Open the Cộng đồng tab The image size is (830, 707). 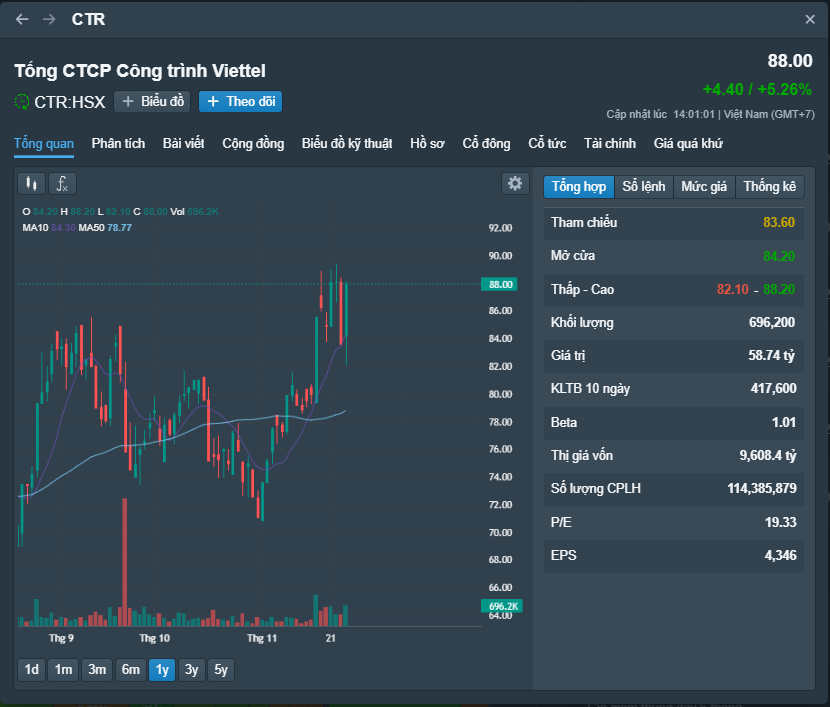[253, 143]
